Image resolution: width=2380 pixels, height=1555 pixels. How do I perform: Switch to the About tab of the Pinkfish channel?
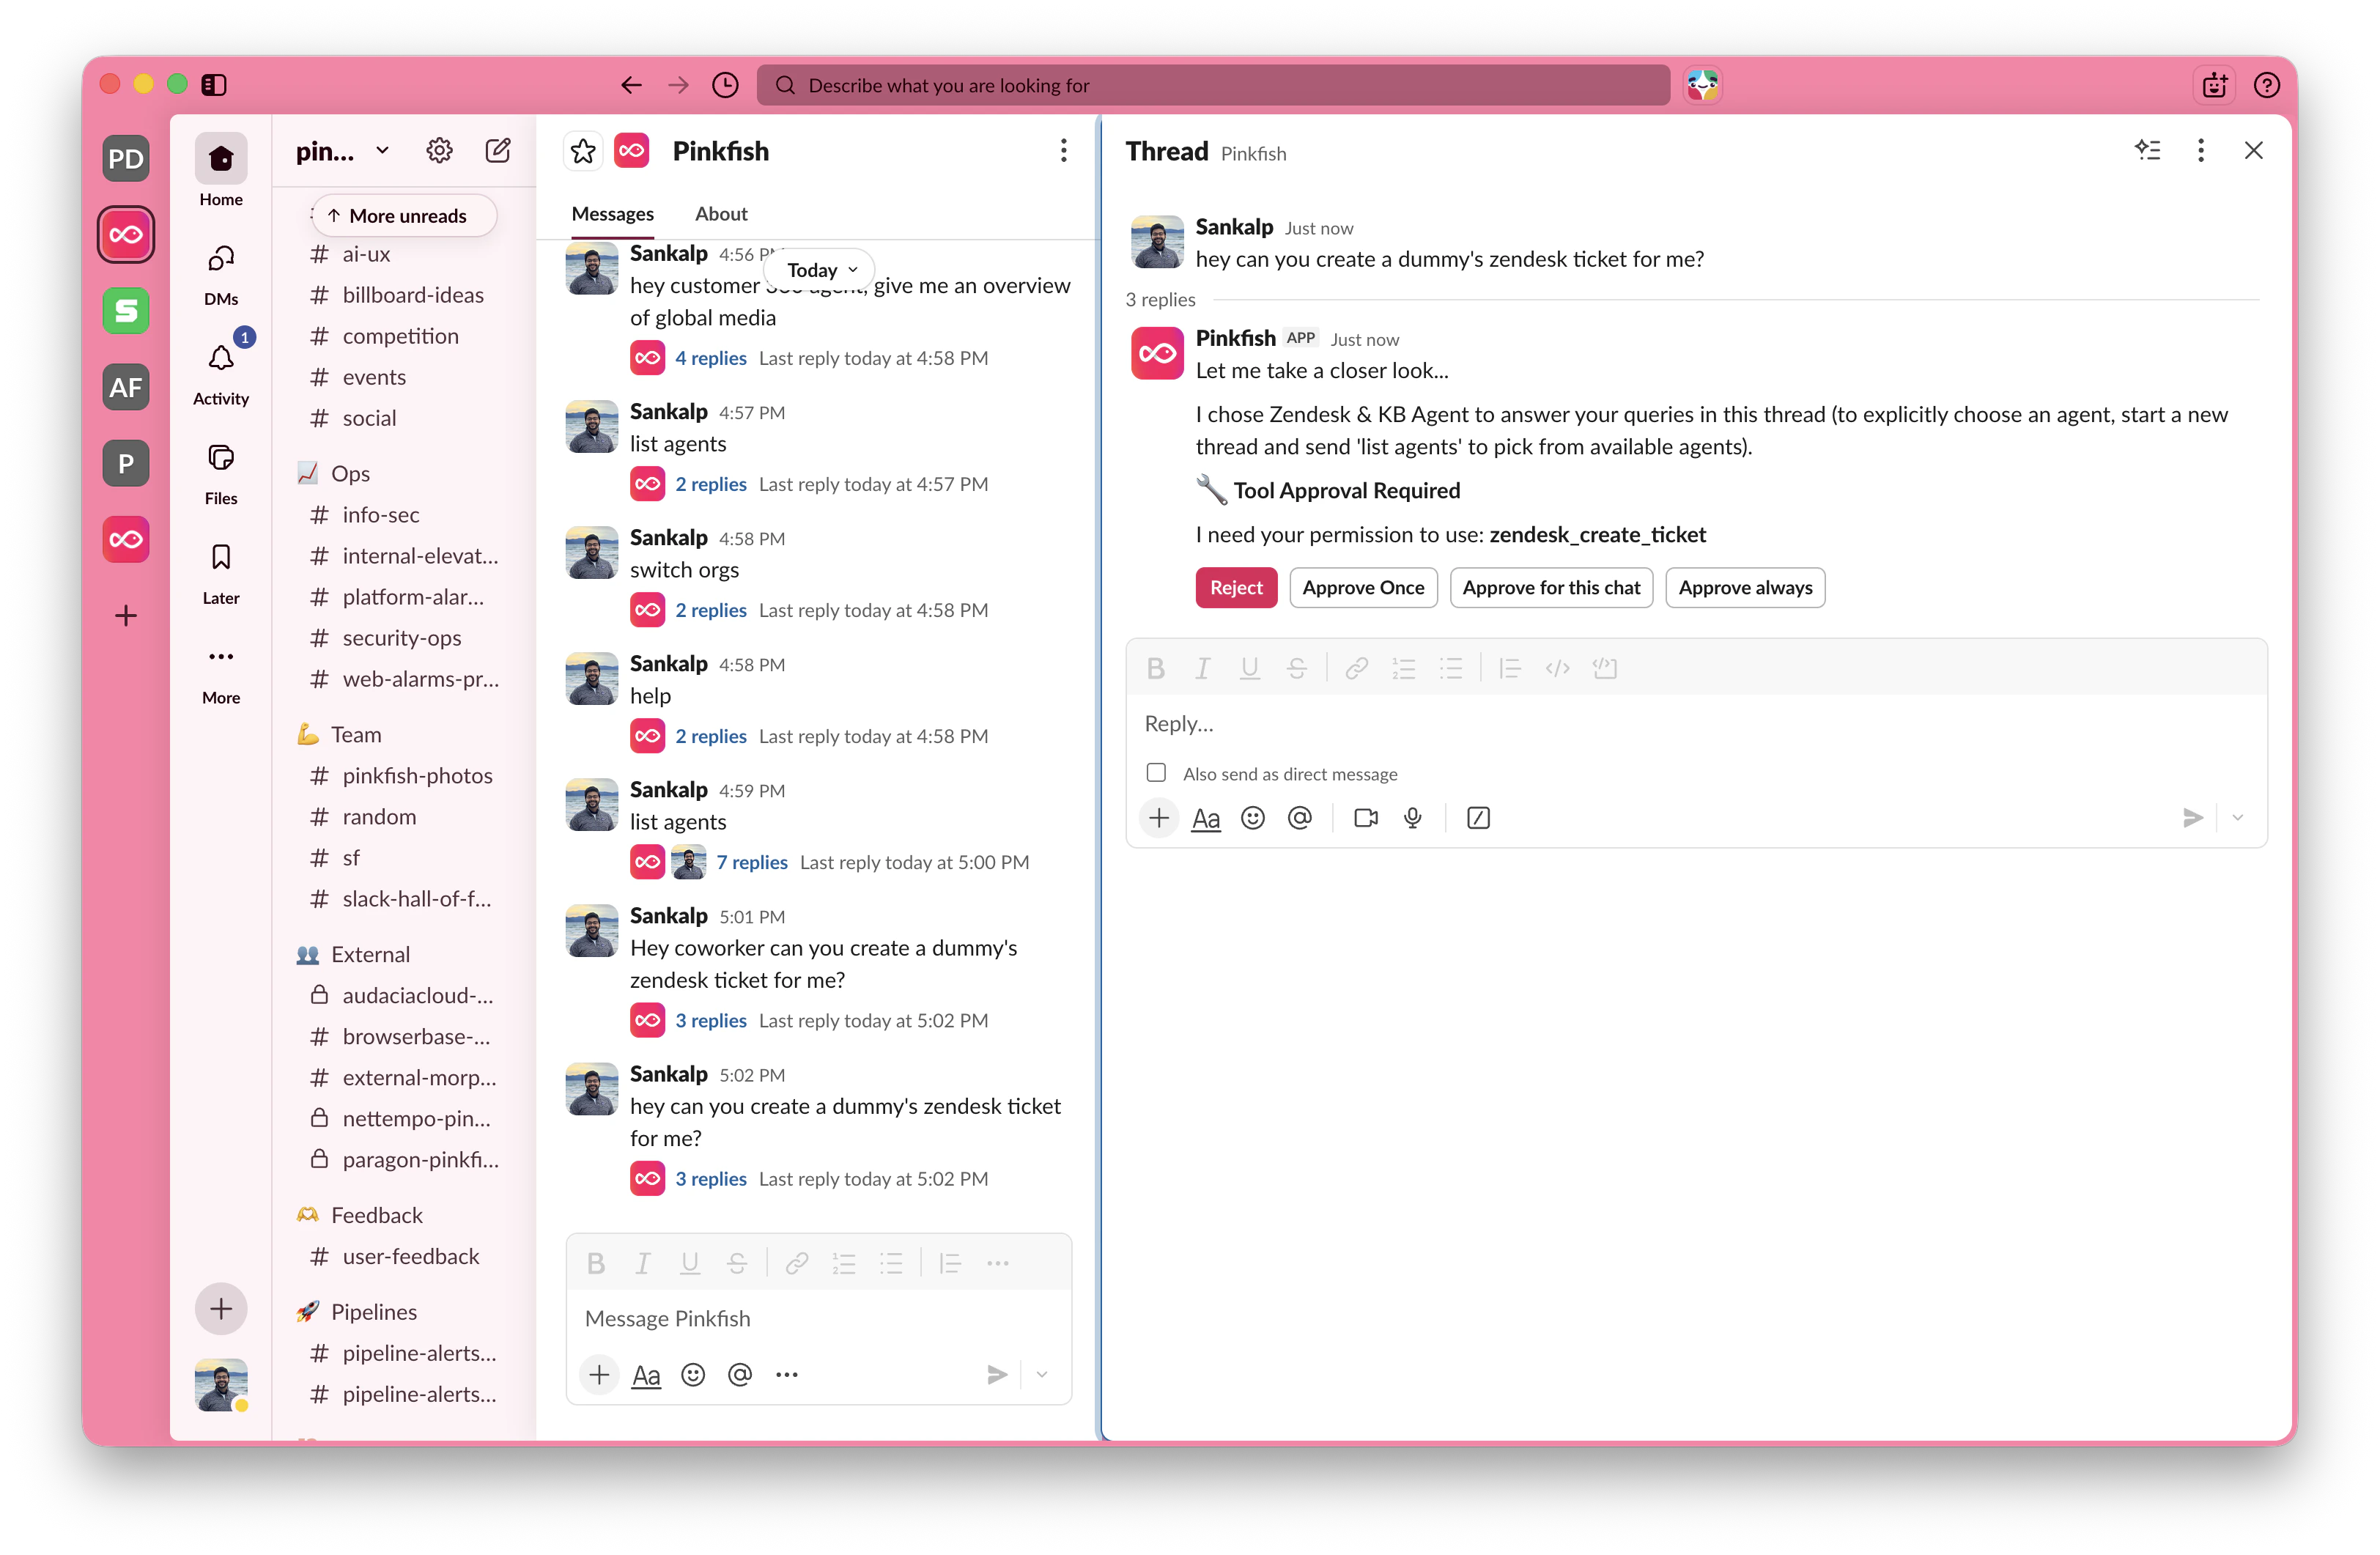[721, 214]
